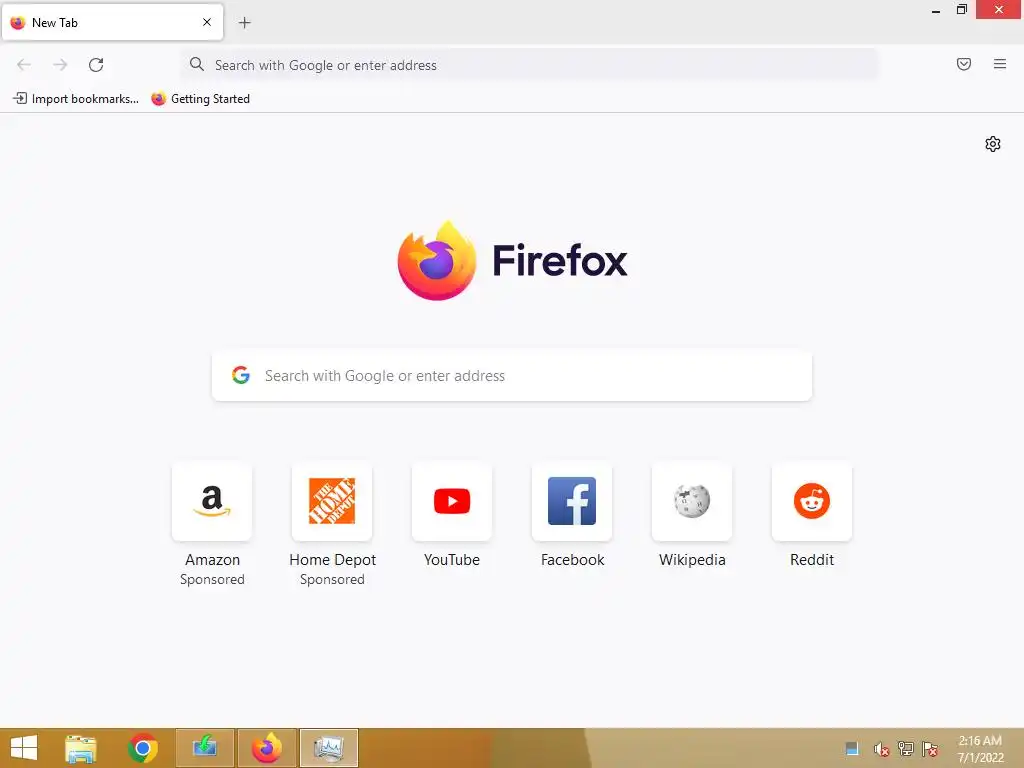Reload the current page
The height and width of the screenshot is (768, 1024).
point(96,65)
